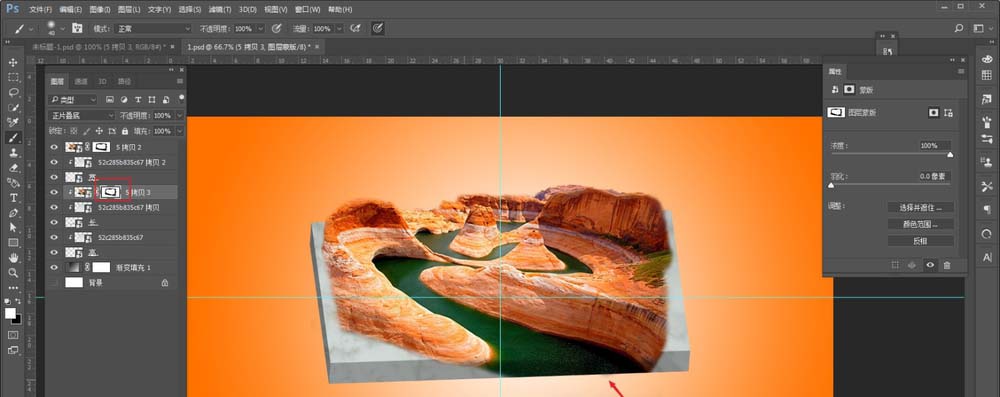Hide the '52c285b835c67 拷贝 2' layer

(x=54, y=162)
